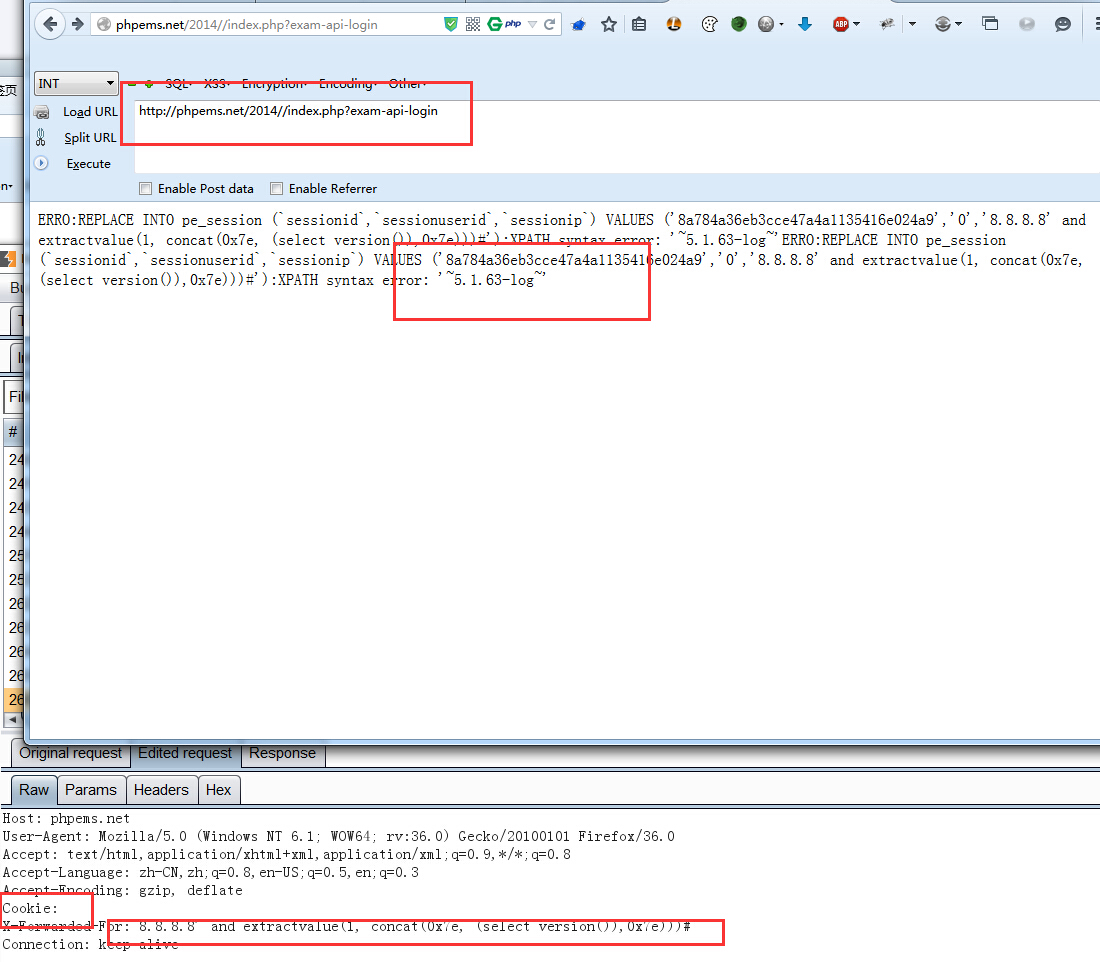Reload the page with the refresh icon
Image resolution: width=1100 pixels, height=962 pixels.
(x=549, y=25)
